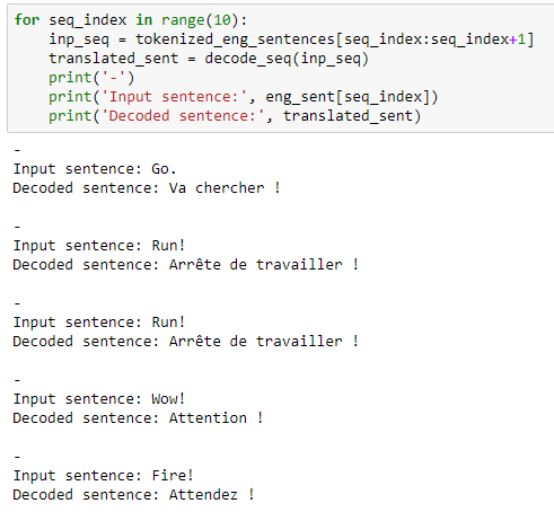
Task: Click the 'Decoded sentence:' string literal in code
Action: coord(183,116)
